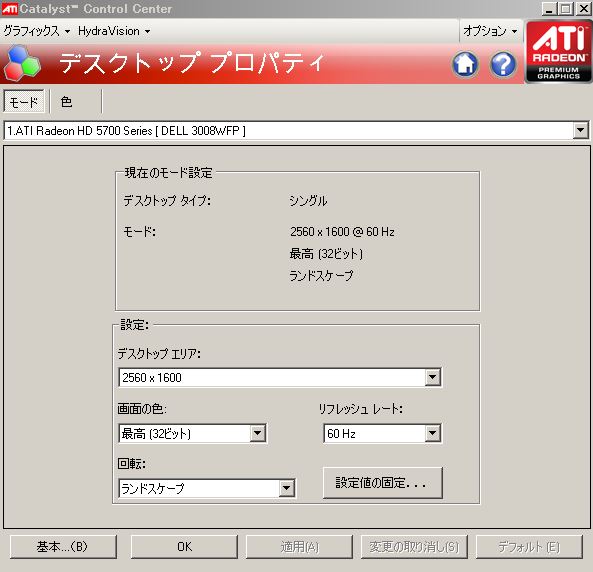
Task: Click the 変更の取り消し(S) button
Action: pos(414,547)
